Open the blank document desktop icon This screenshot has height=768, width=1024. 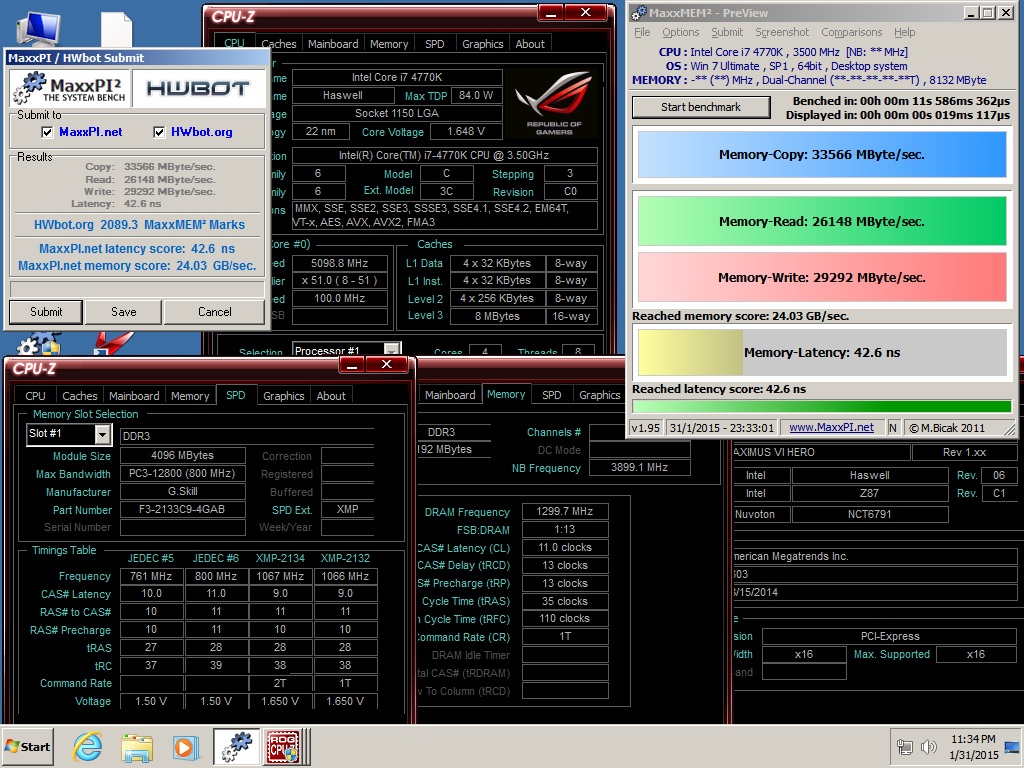116,29
